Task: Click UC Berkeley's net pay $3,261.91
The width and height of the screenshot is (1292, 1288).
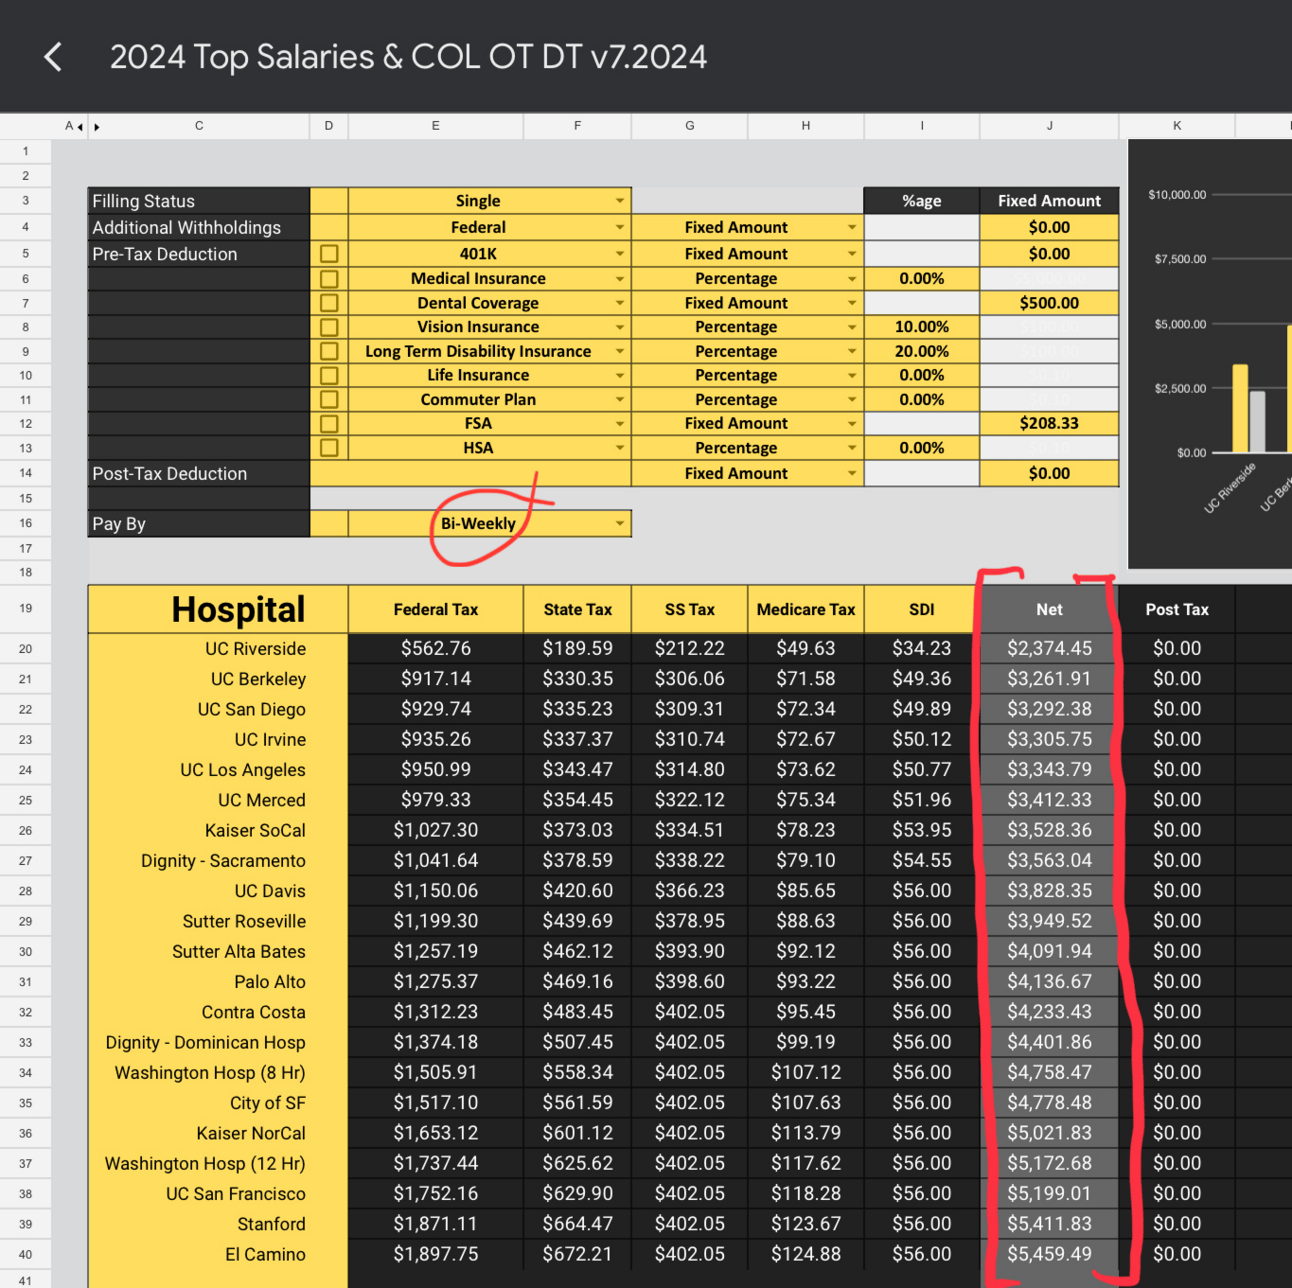Action: 1049,679
